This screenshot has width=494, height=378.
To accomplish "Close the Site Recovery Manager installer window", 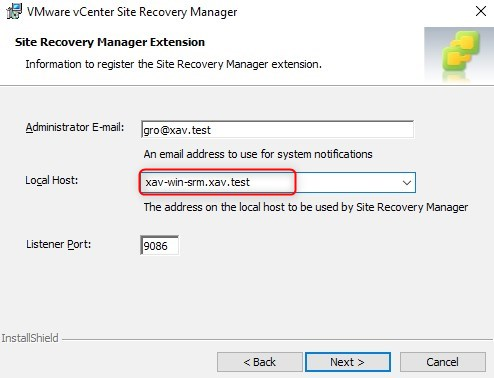I will 481,11.
